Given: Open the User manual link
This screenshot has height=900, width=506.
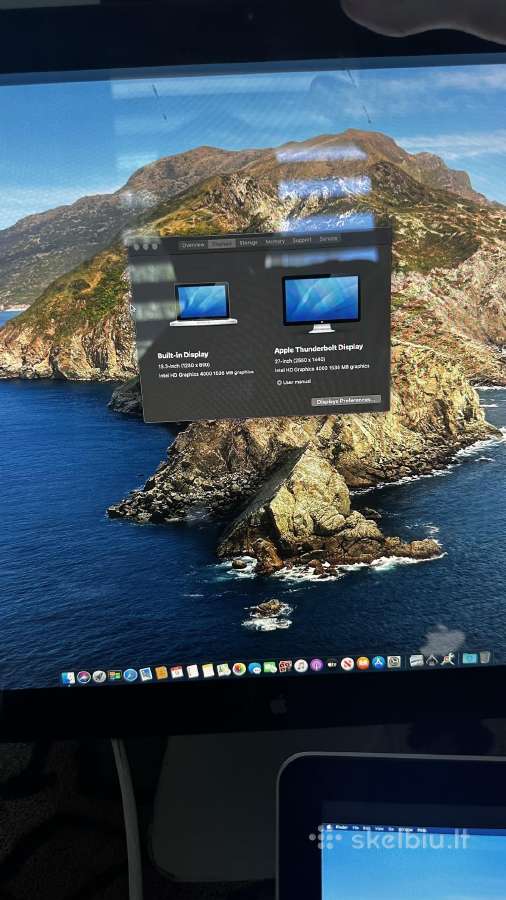Looking at the screenshot, I should coord(294,382).
